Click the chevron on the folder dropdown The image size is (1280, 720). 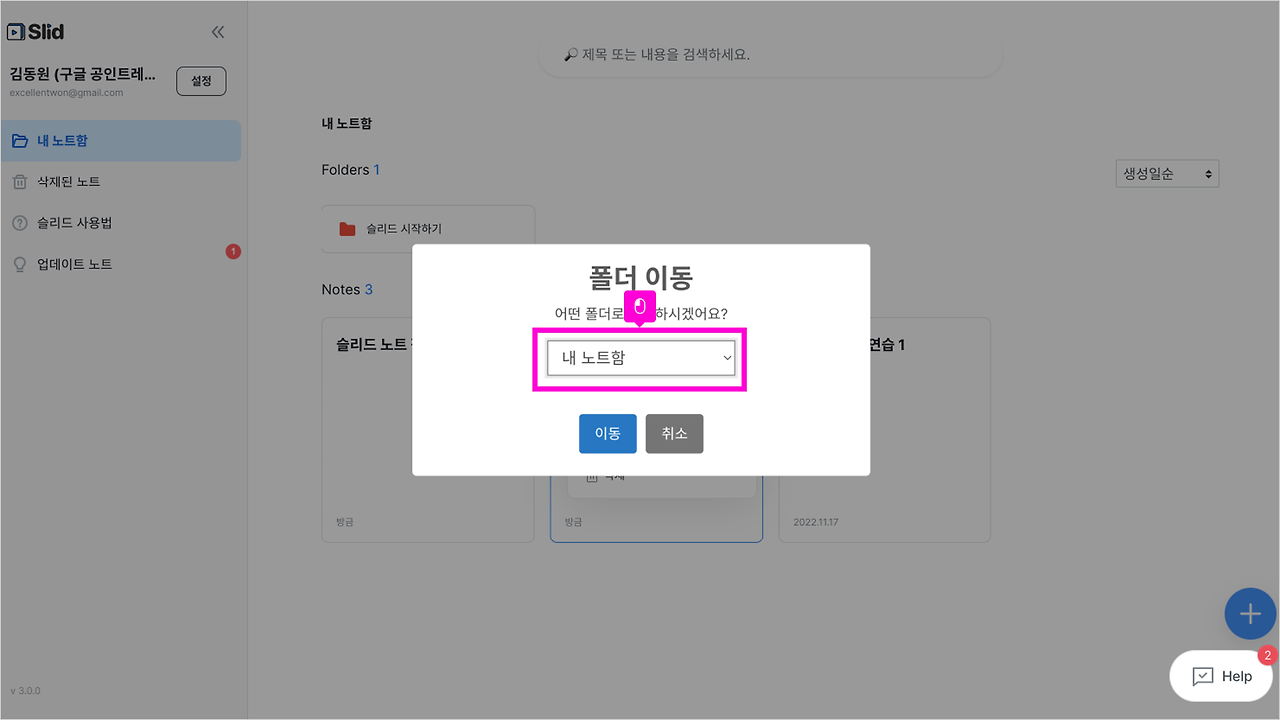point(727,358)
